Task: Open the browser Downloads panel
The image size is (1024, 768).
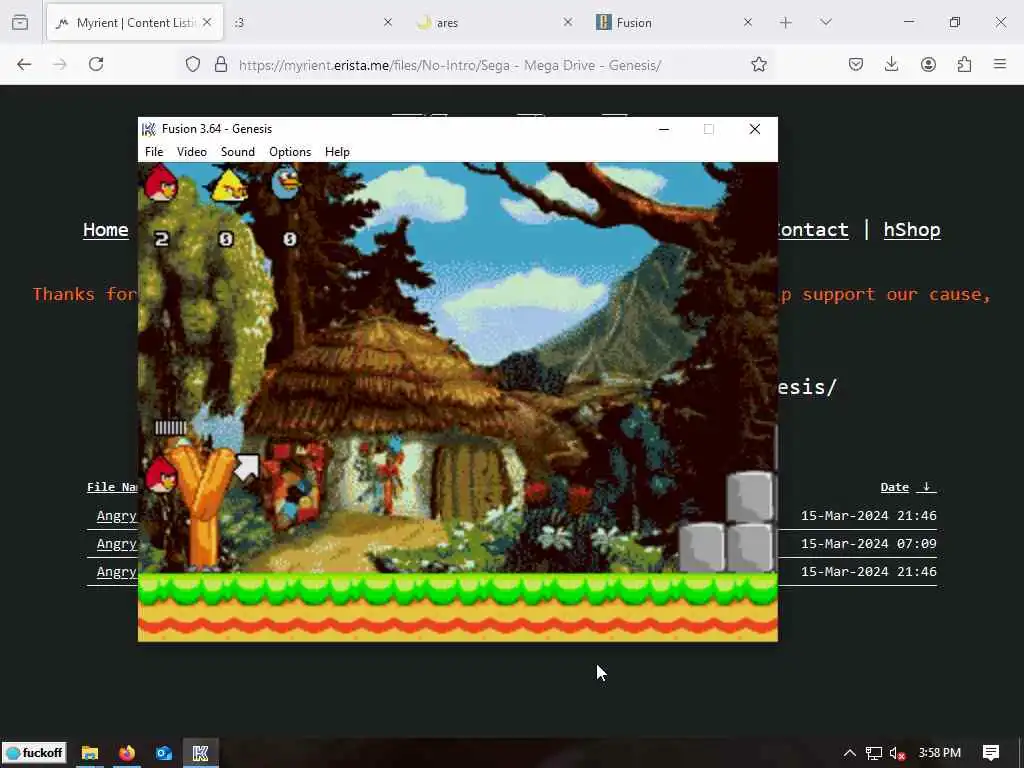Action: [891, 64]
